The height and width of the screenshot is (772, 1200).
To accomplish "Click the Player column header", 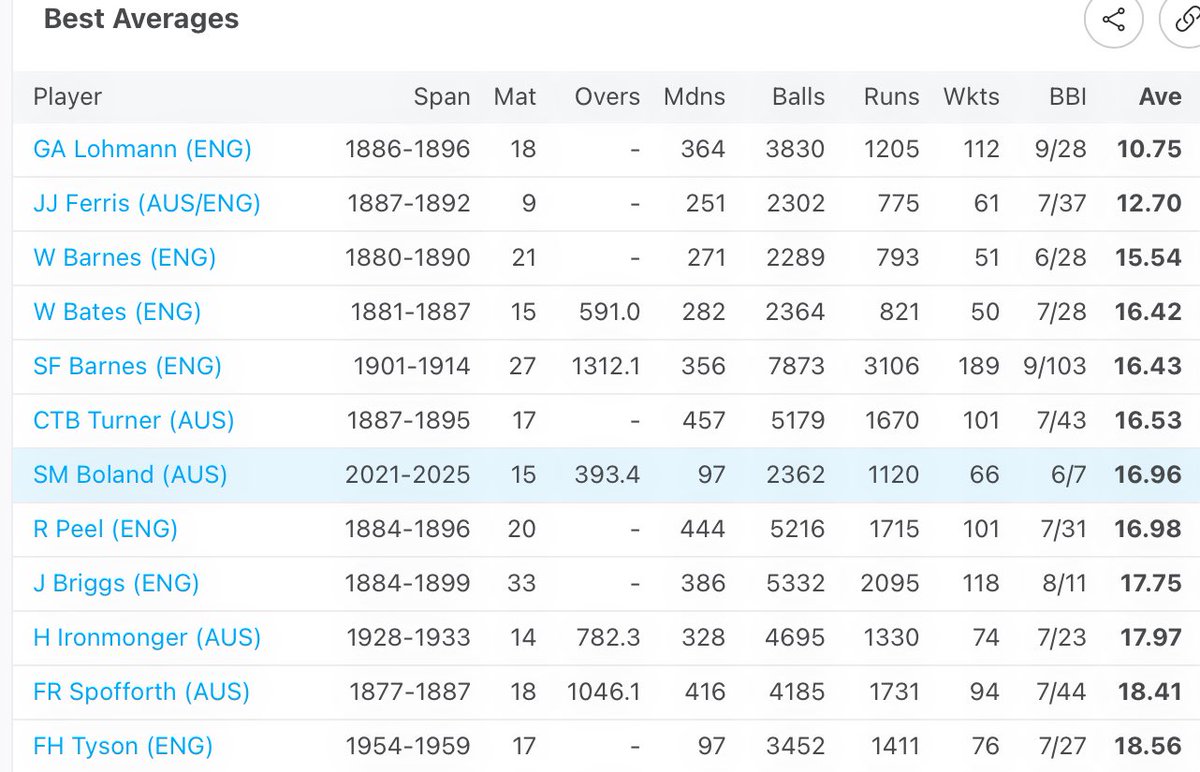I will click(68, 97).
